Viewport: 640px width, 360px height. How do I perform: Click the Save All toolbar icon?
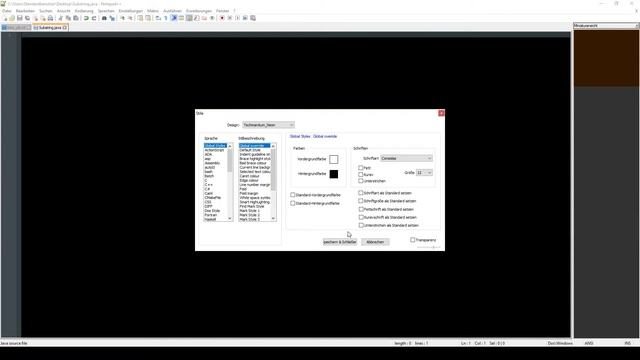(x=27, y=18)
